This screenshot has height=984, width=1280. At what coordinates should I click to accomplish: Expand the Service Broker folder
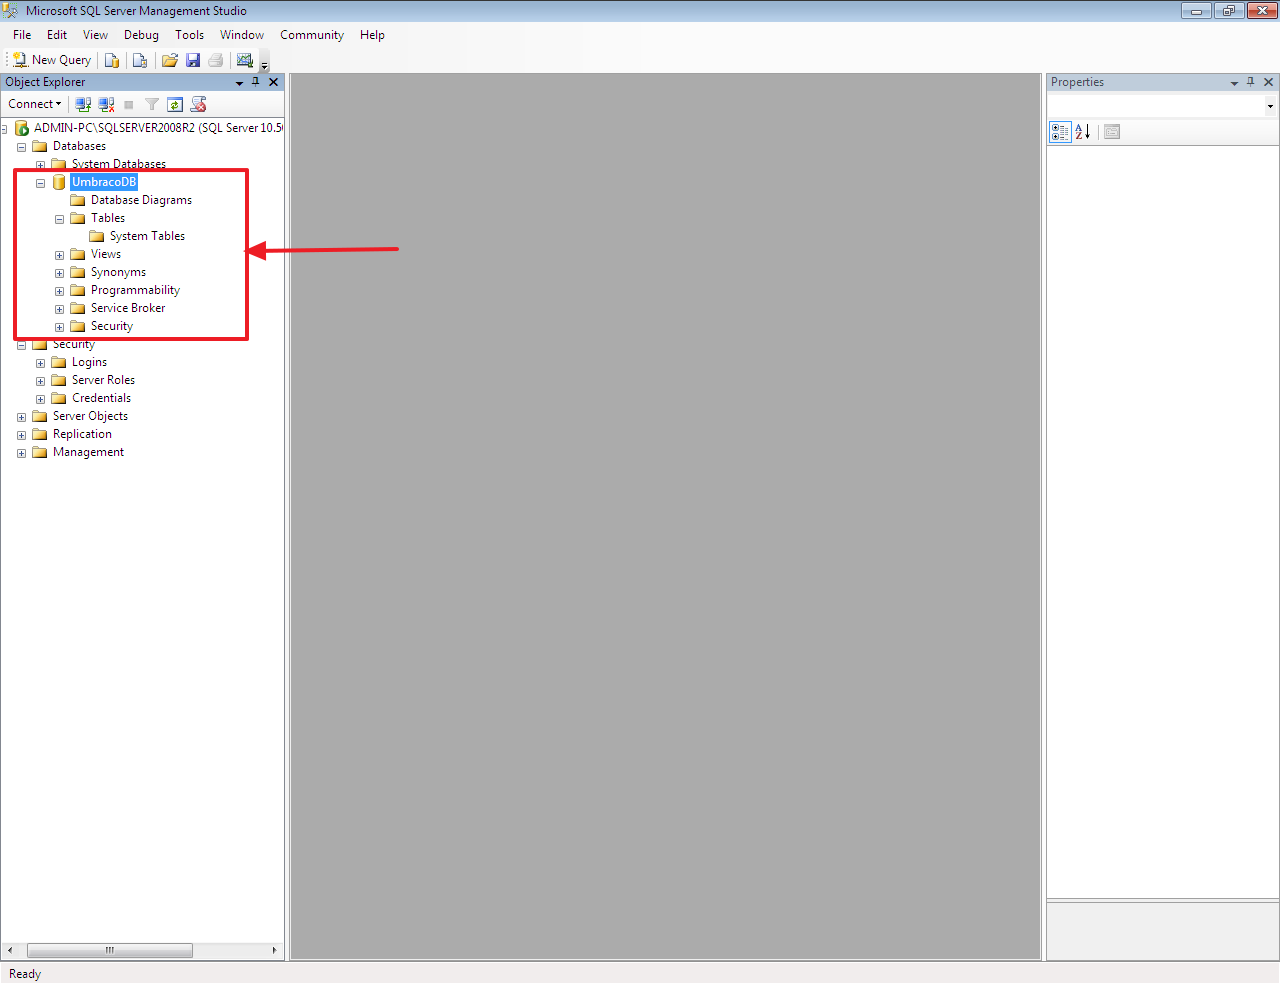[x=59, y=309]
